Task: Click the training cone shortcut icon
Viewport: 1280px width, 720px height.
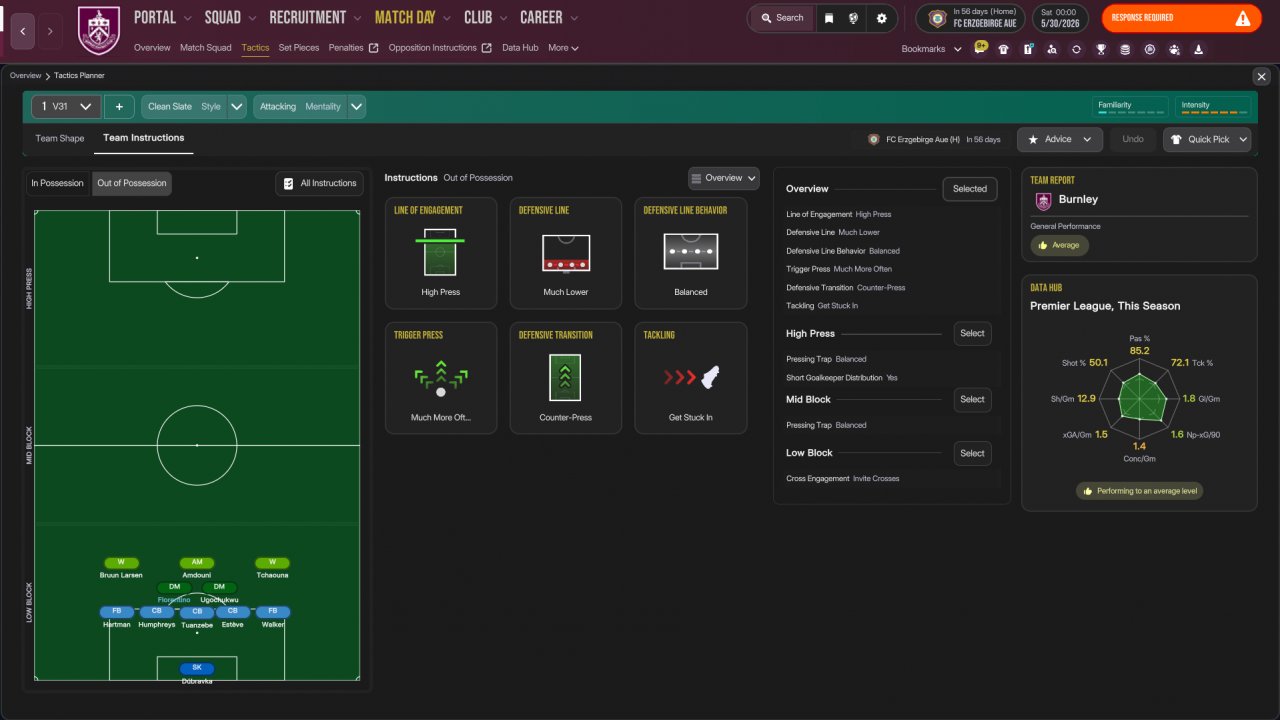Action: point(1198,49)
